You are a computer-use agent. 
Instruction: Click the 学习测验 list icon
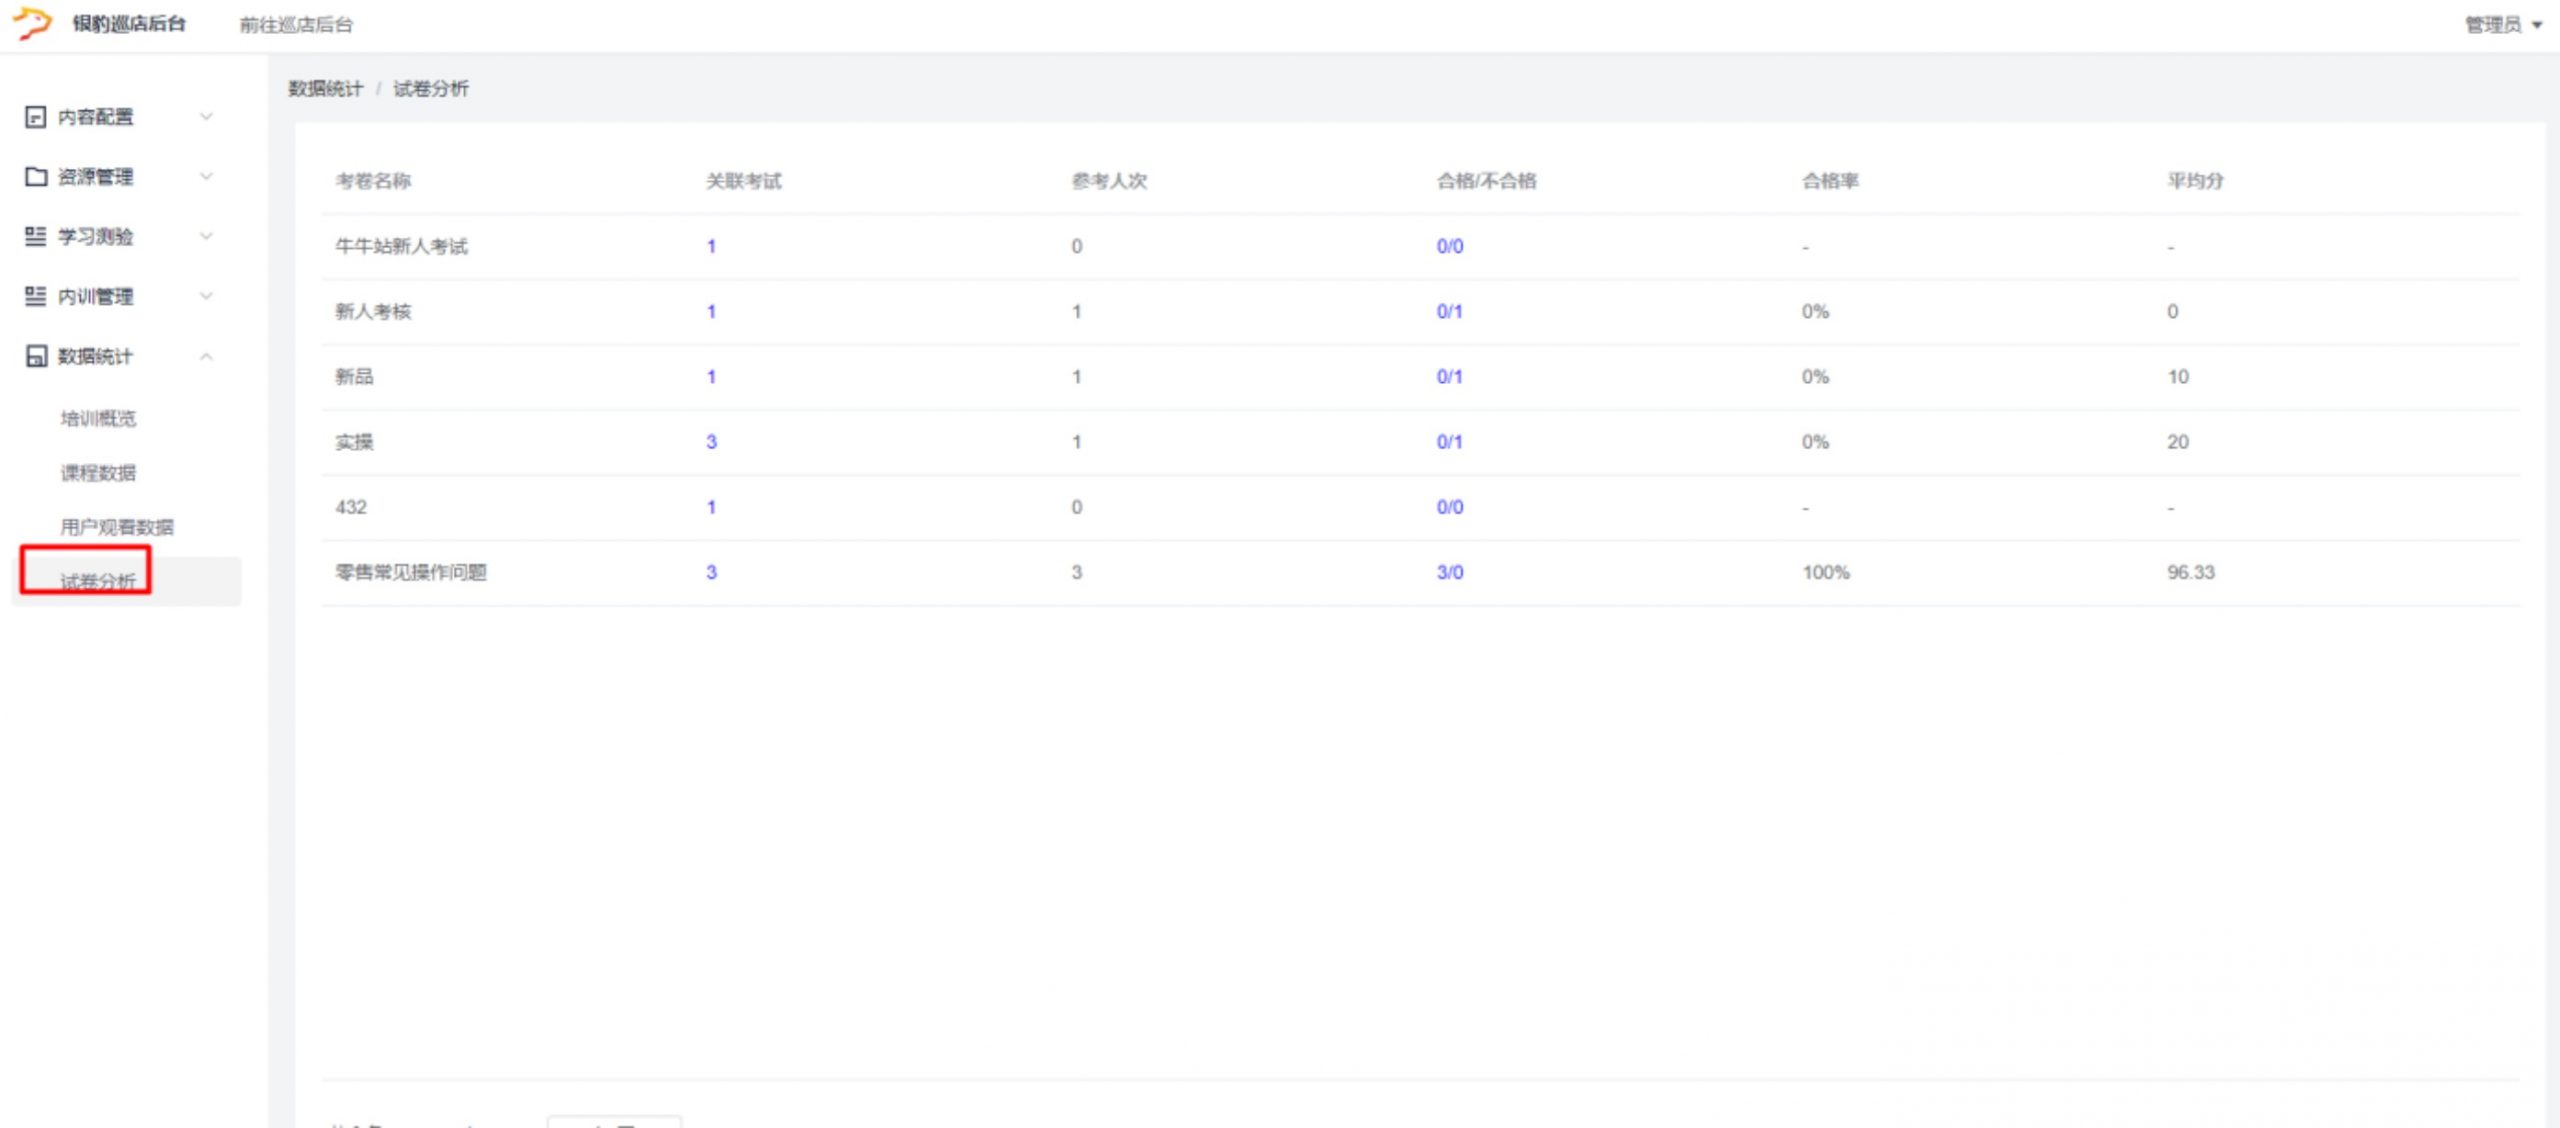[35, 237]
